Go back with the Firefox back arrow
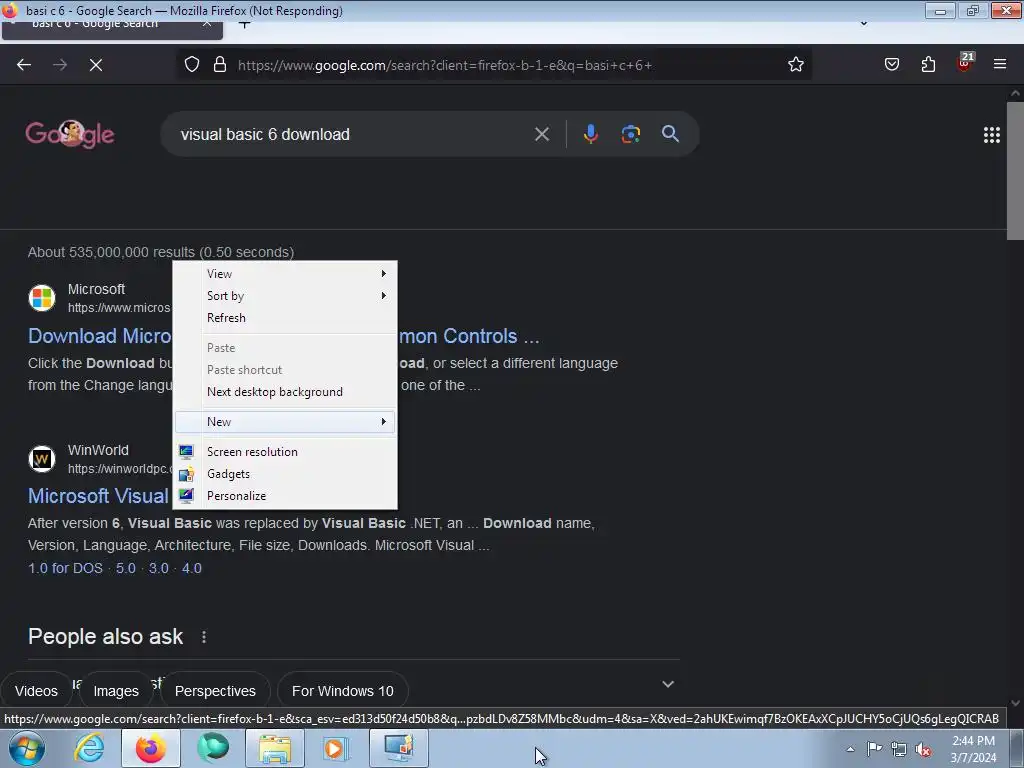This screenshot has width=1024, height=768. tap(24, 65)
